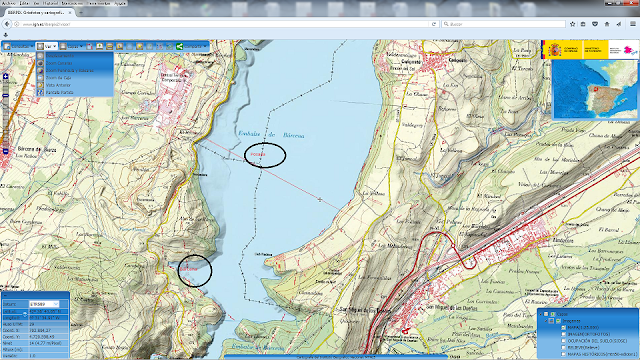
Task: Open the Datum ETRS89 combo box
Action: (44, 304)
